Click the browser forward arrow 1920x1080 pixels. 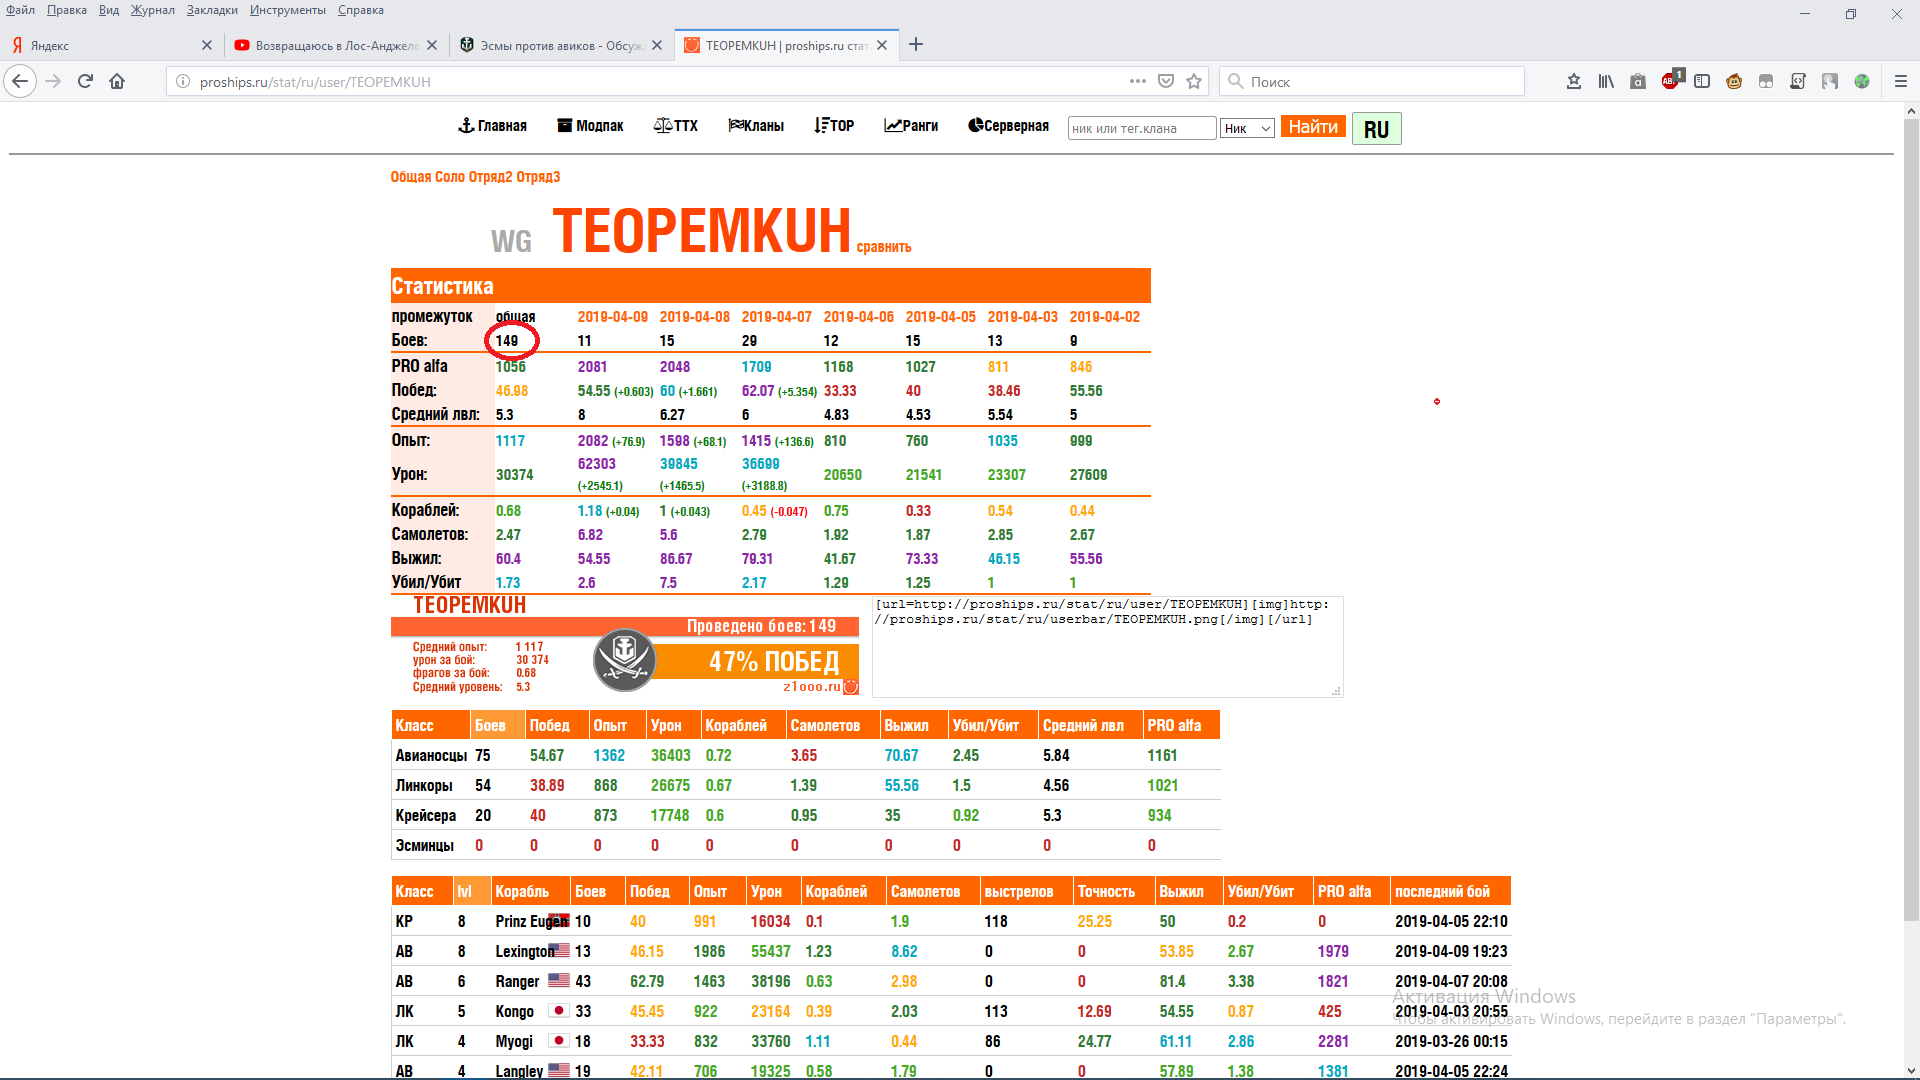(x=53, y=81)
